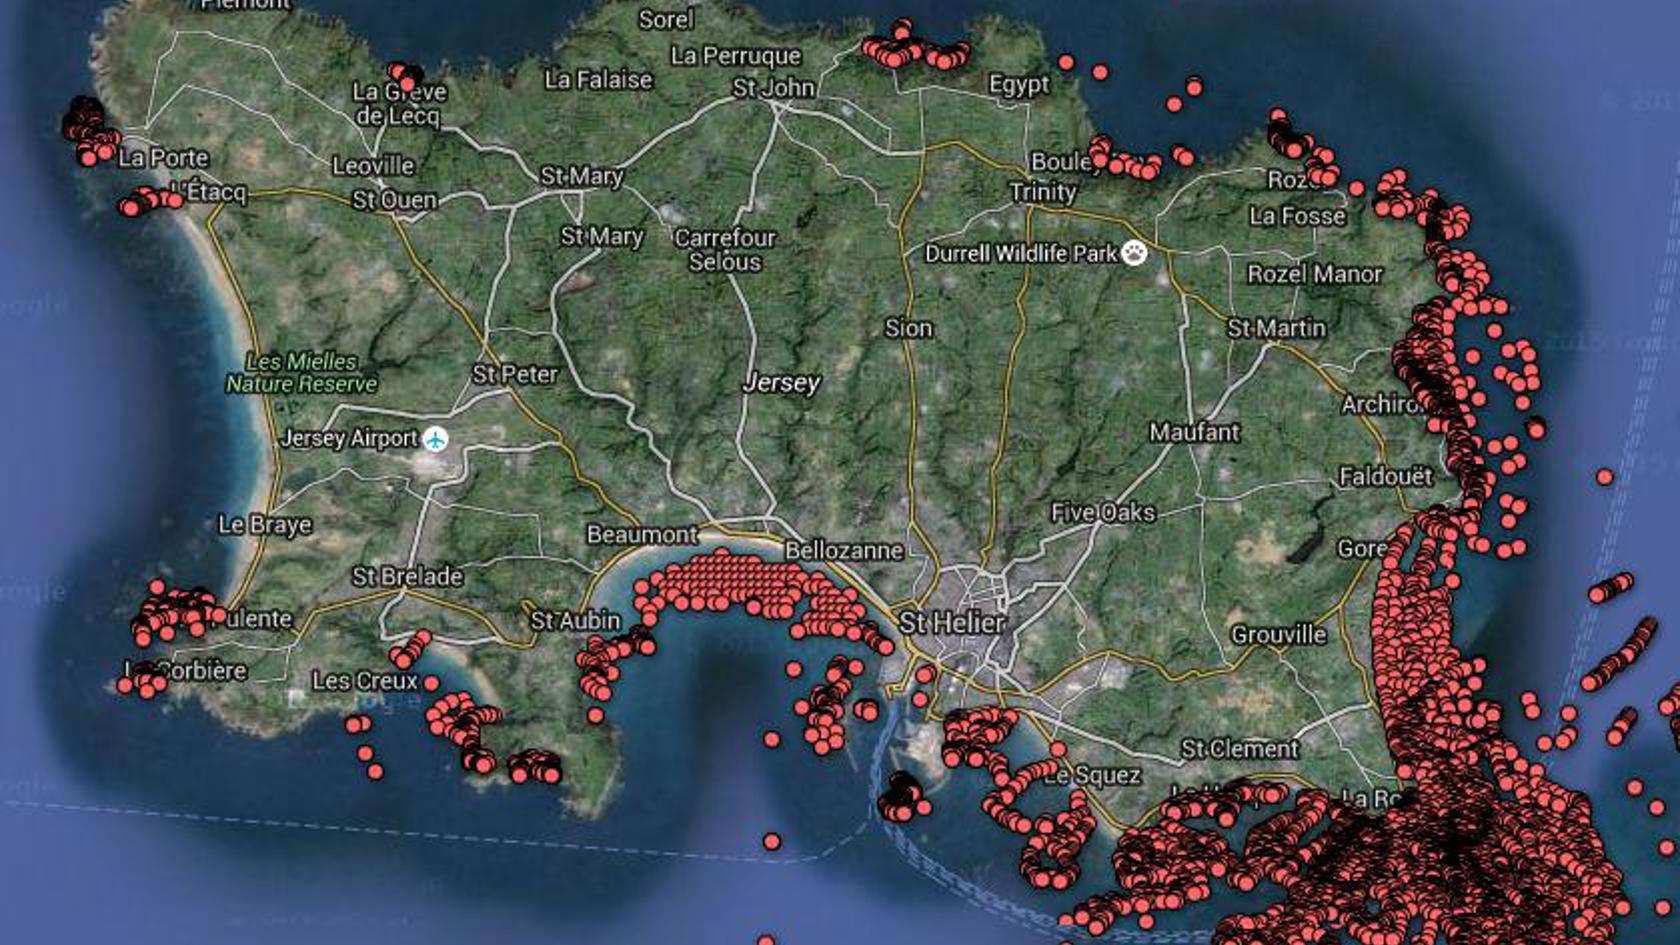Select the Jersey island name label

click(781, 382)
